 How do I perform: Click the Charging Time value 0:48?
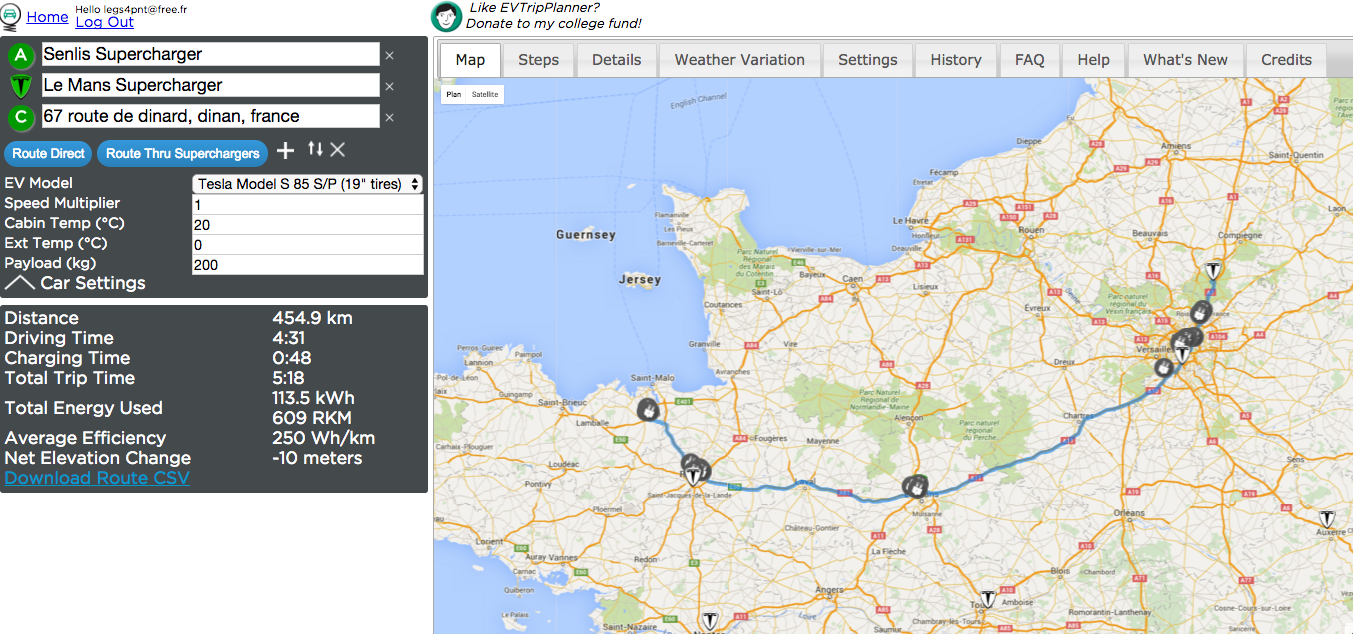click(x=292, y=358)
